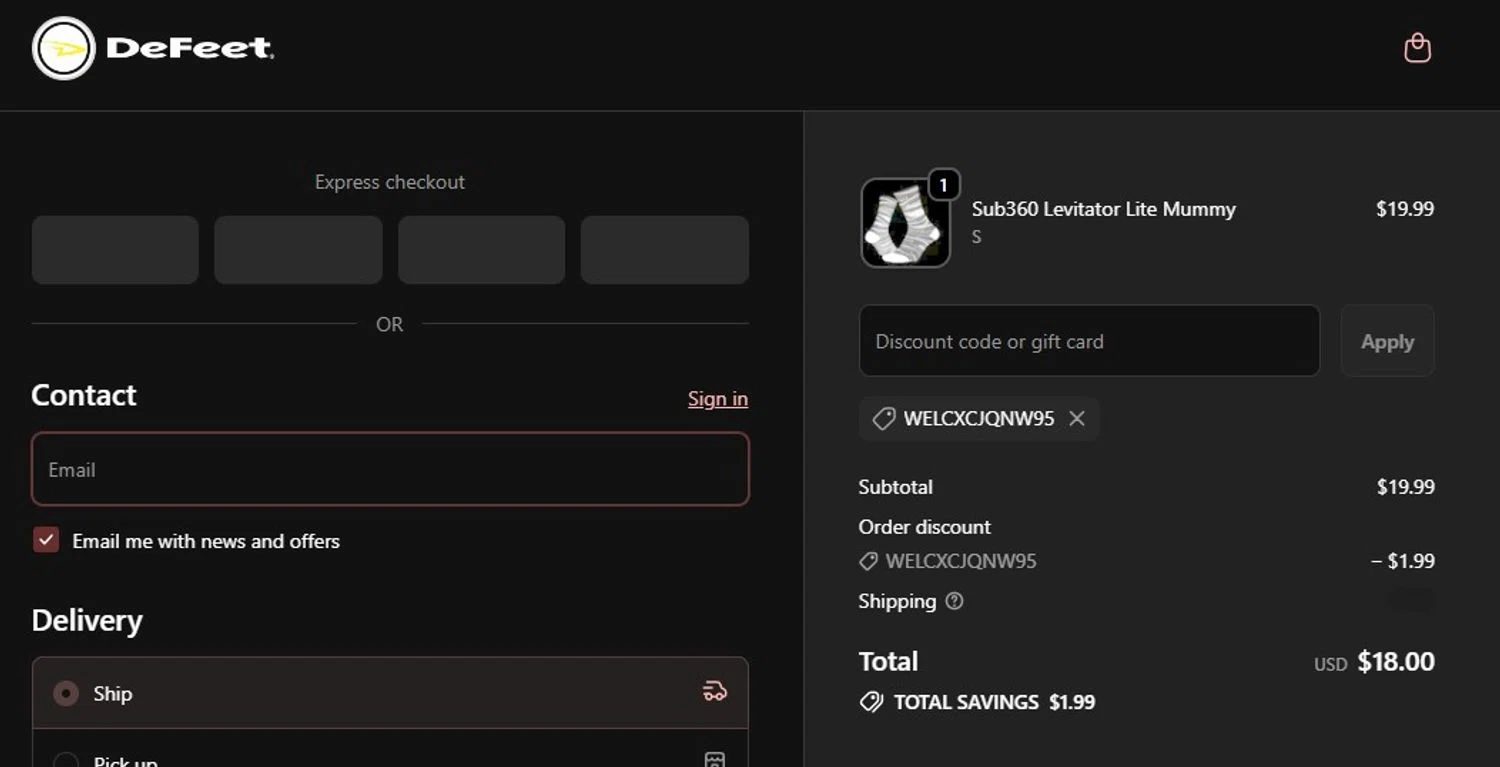This screenshot has height=767, width=1500.
Task: Click the tag icon beside the Order discount code
Action: tap(868, 562)
